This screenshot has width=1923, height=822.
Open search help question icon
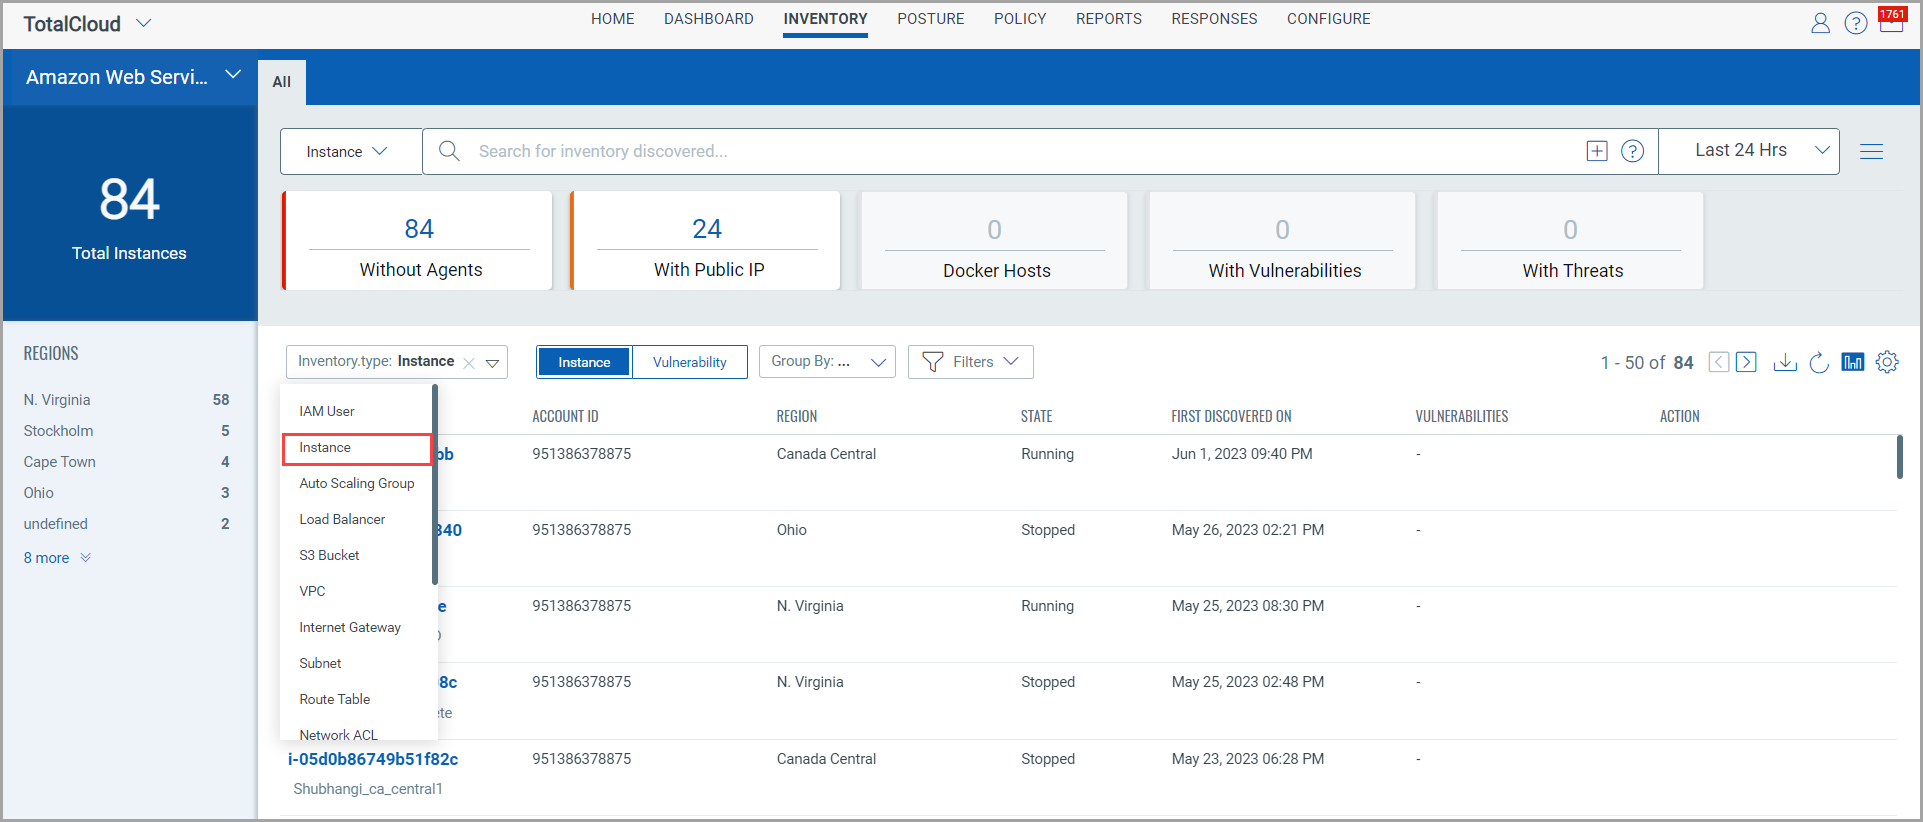tap(1632, 151)
